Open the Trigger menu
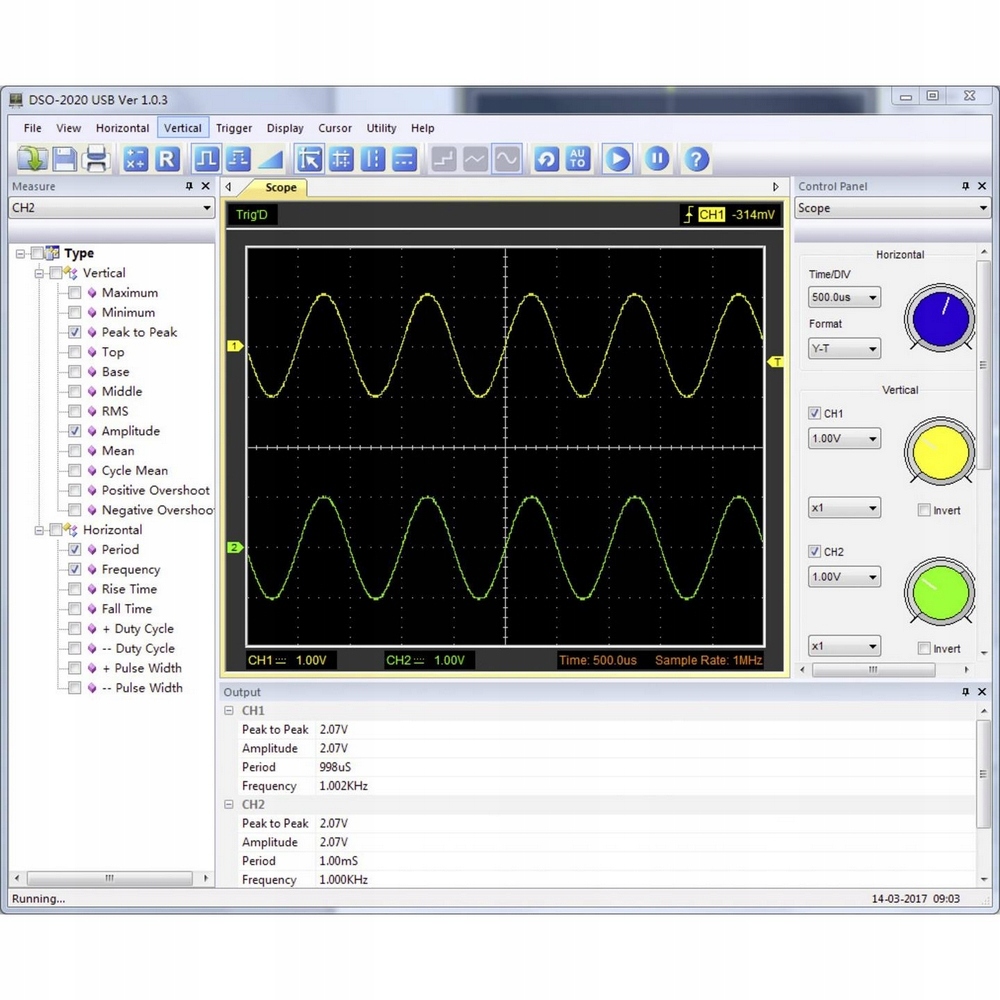 pos(234,128)
